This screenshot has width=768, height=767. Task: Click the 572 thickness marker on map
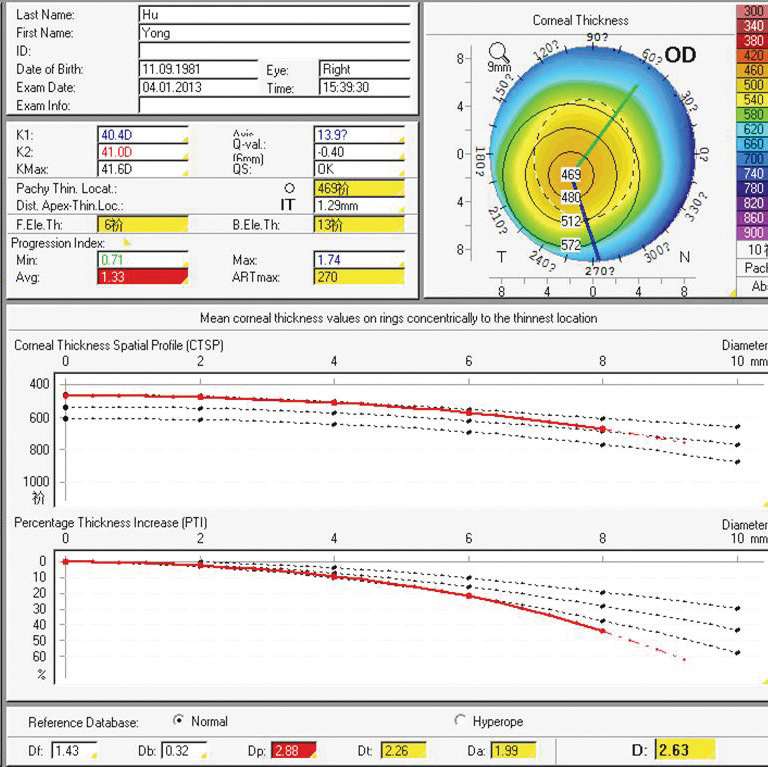pyautogui.click(x=570, y=244)
